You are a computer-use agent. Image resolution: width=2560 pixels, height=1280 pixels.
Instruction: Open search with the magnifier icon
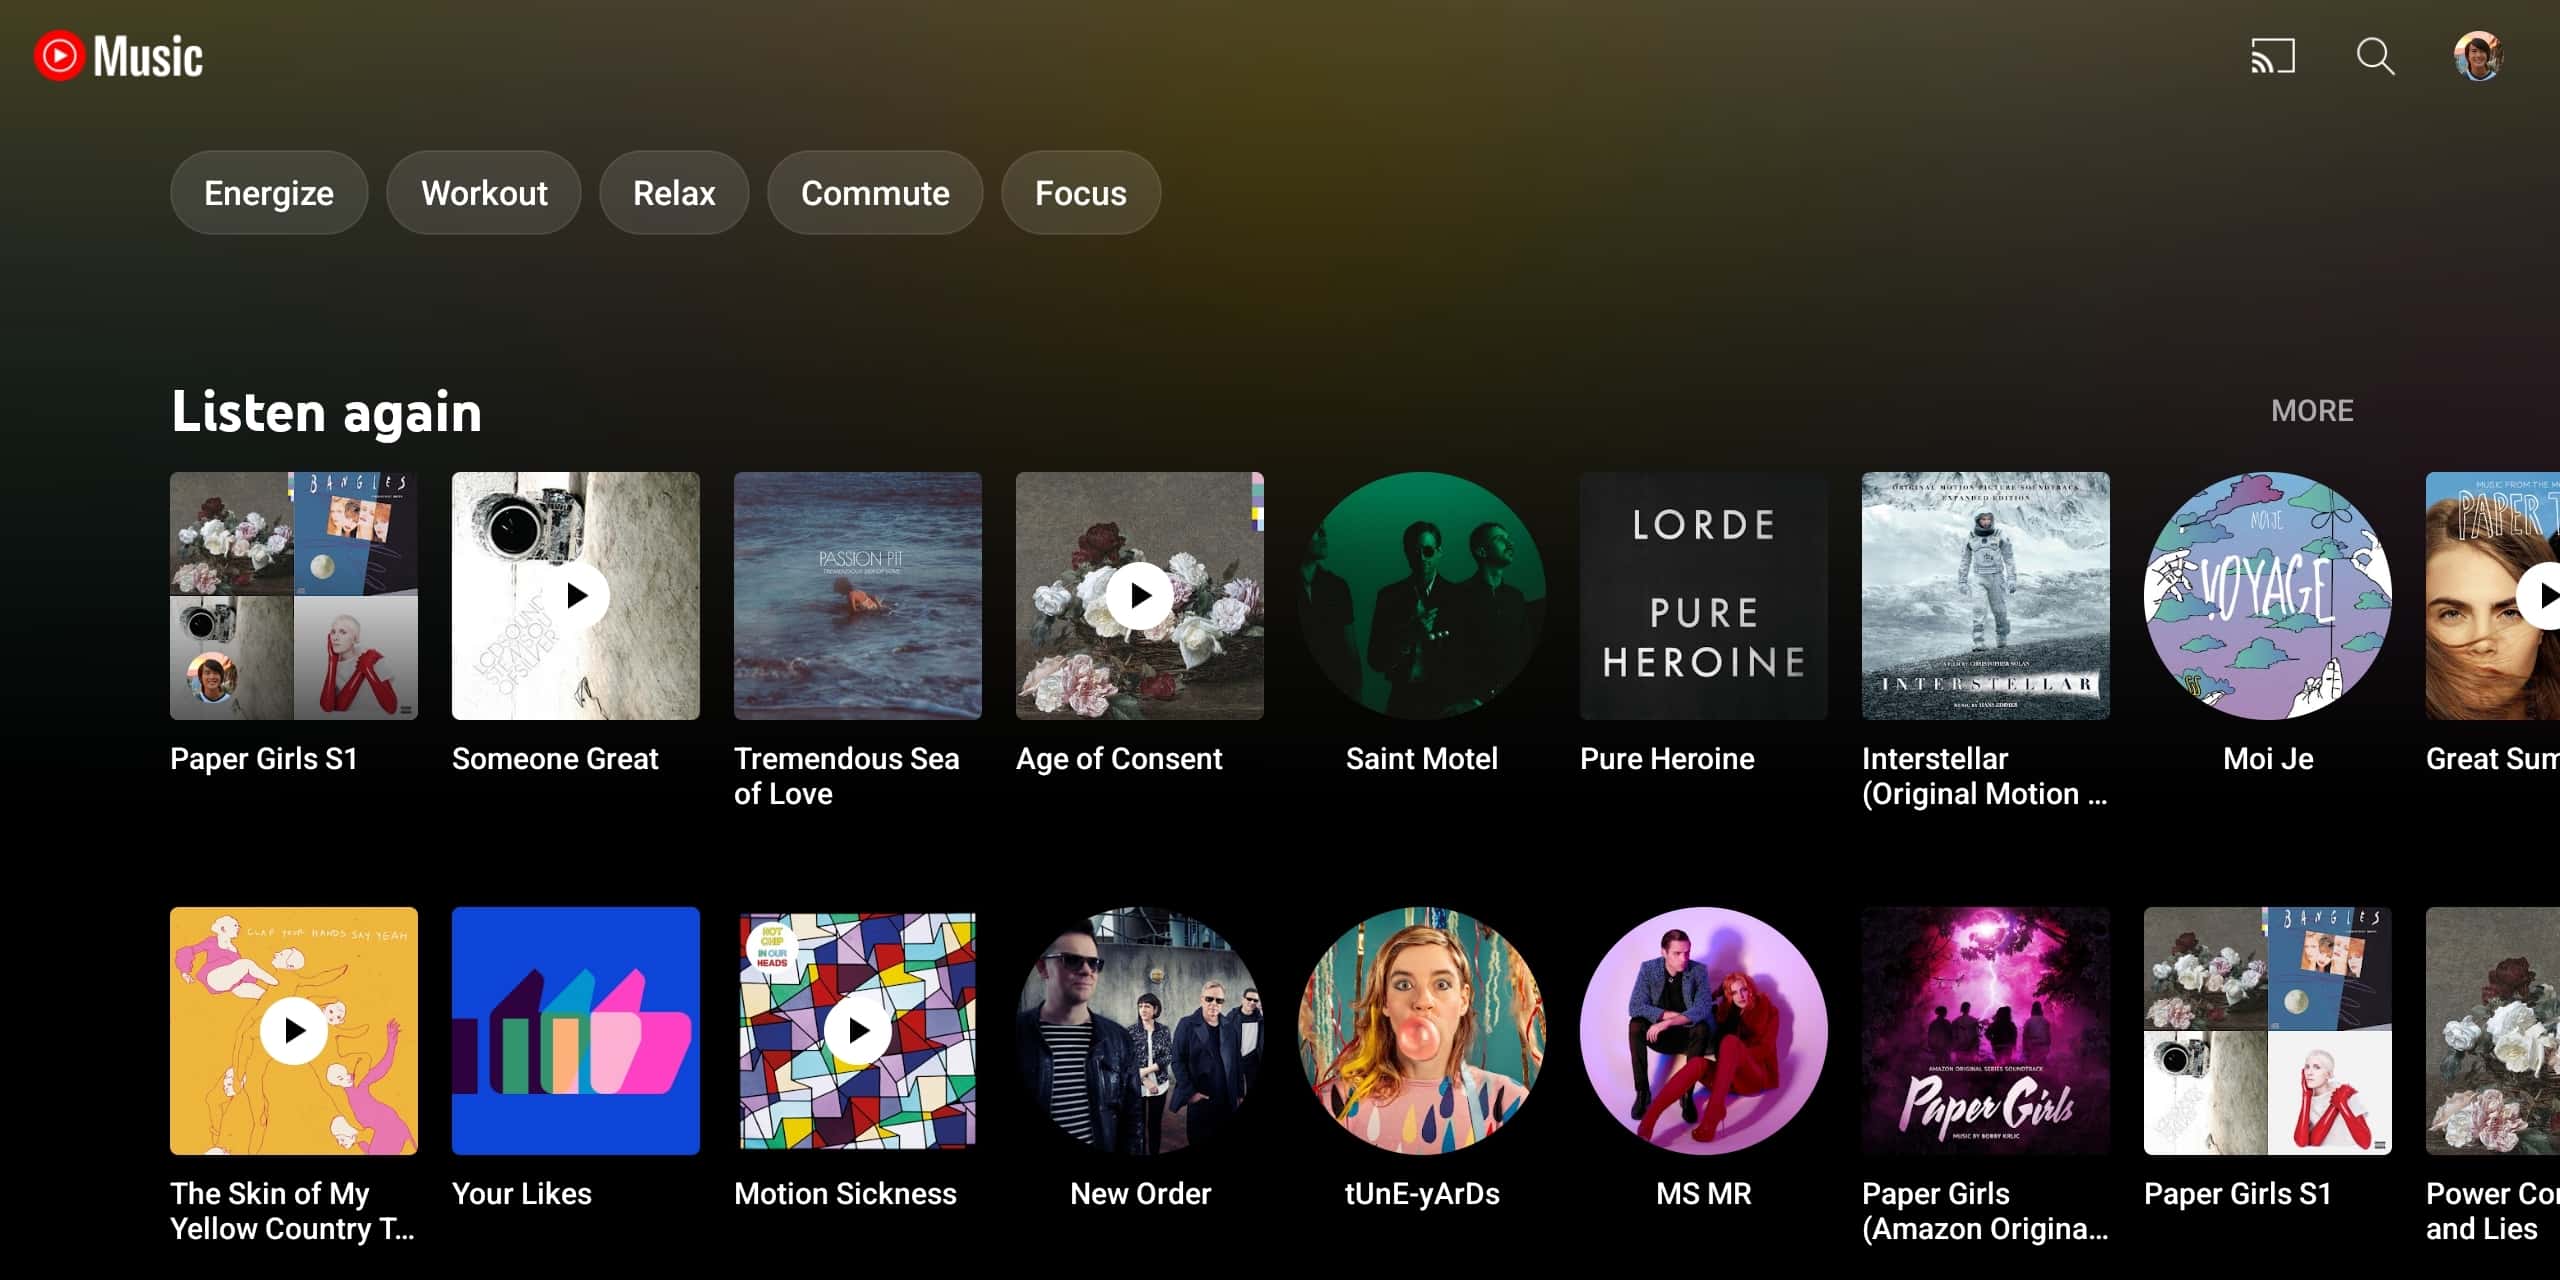click(x=2375, y=56)
